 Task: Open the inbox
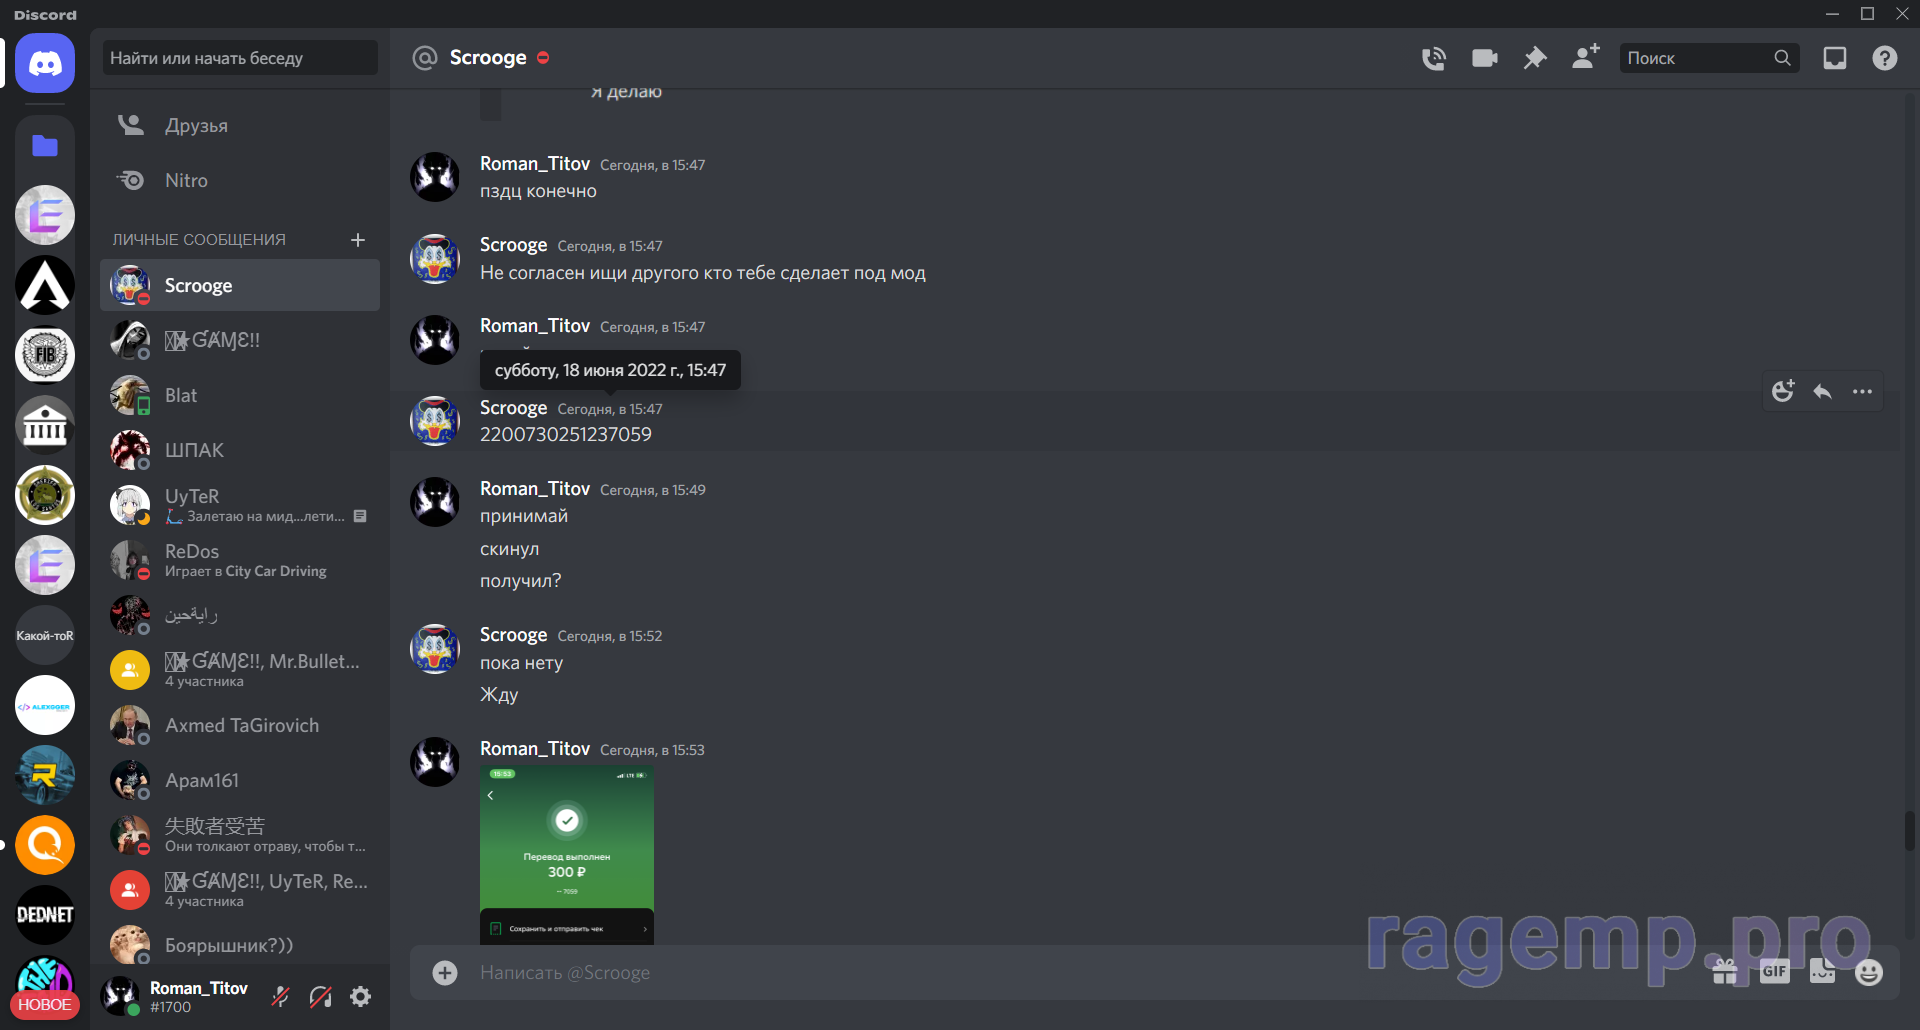pyautogui.click(x=1835, y=58)
